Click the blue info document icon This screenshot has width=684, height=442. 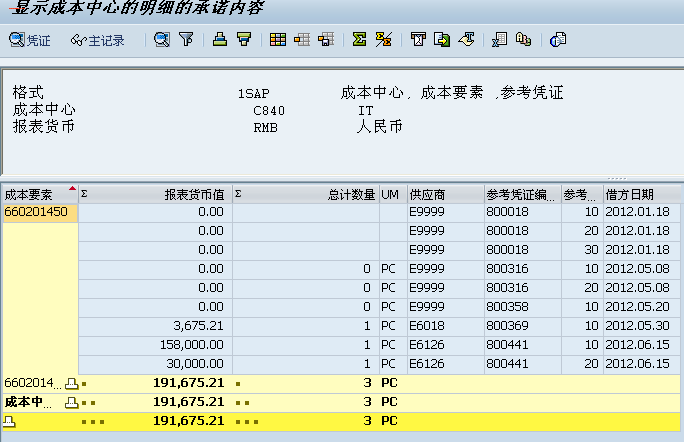pyautogui.click(x=558, y=40)
